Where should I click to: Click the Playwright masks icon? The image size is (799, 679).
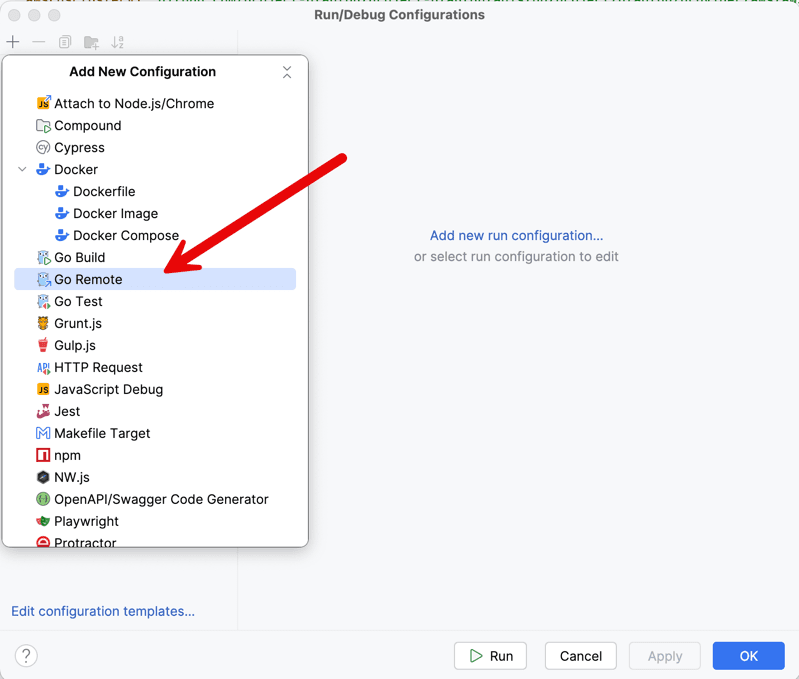coord(43,521)
